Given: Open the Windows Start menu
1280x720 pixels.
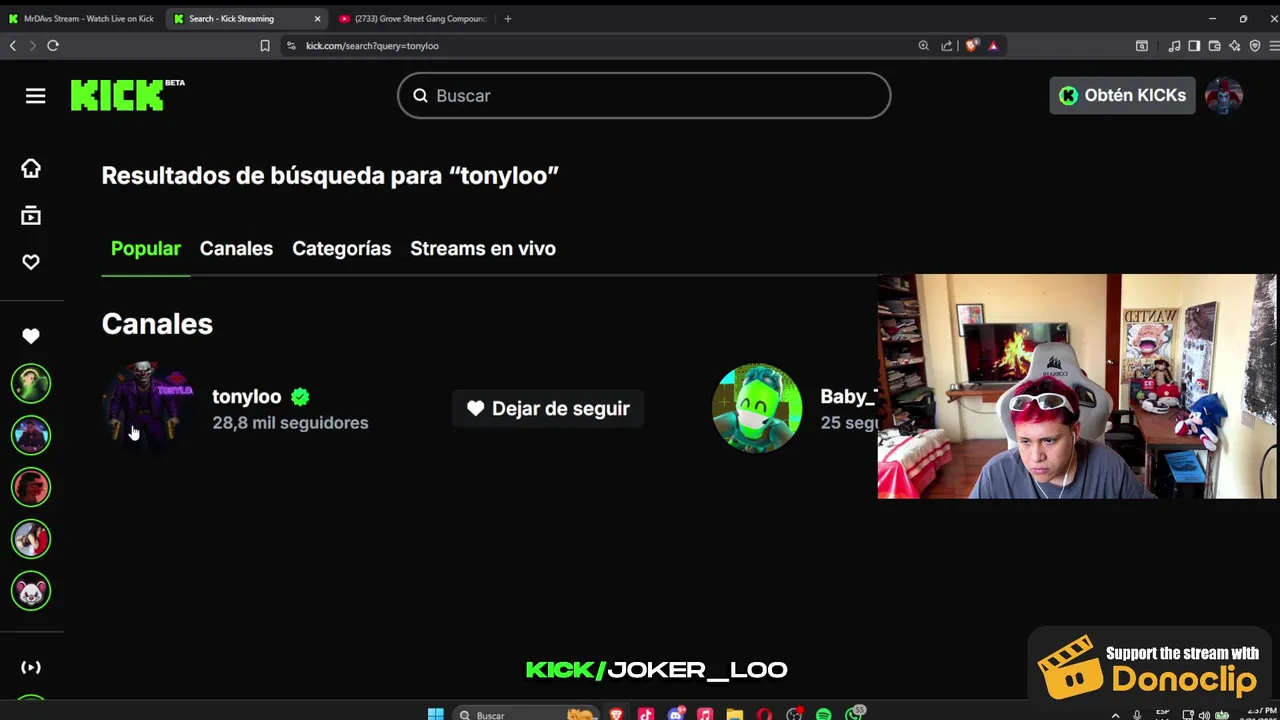Looking at the screenshot, I should point(436,714).
